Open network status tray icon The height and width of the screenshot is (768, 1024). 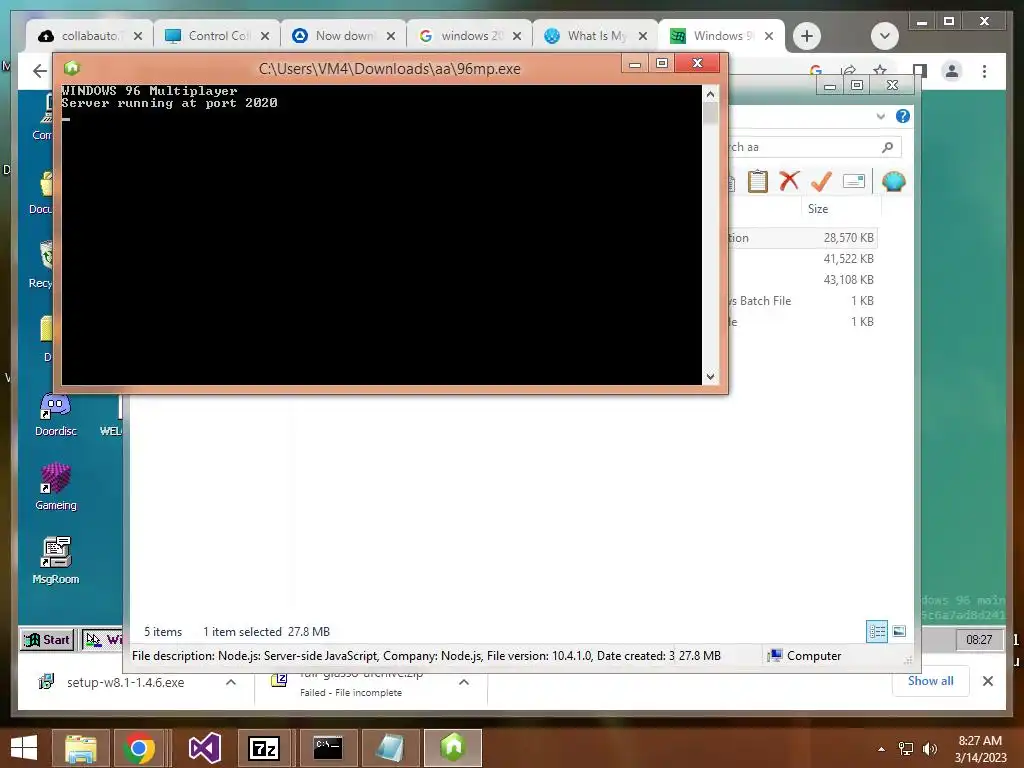point(906,749)
